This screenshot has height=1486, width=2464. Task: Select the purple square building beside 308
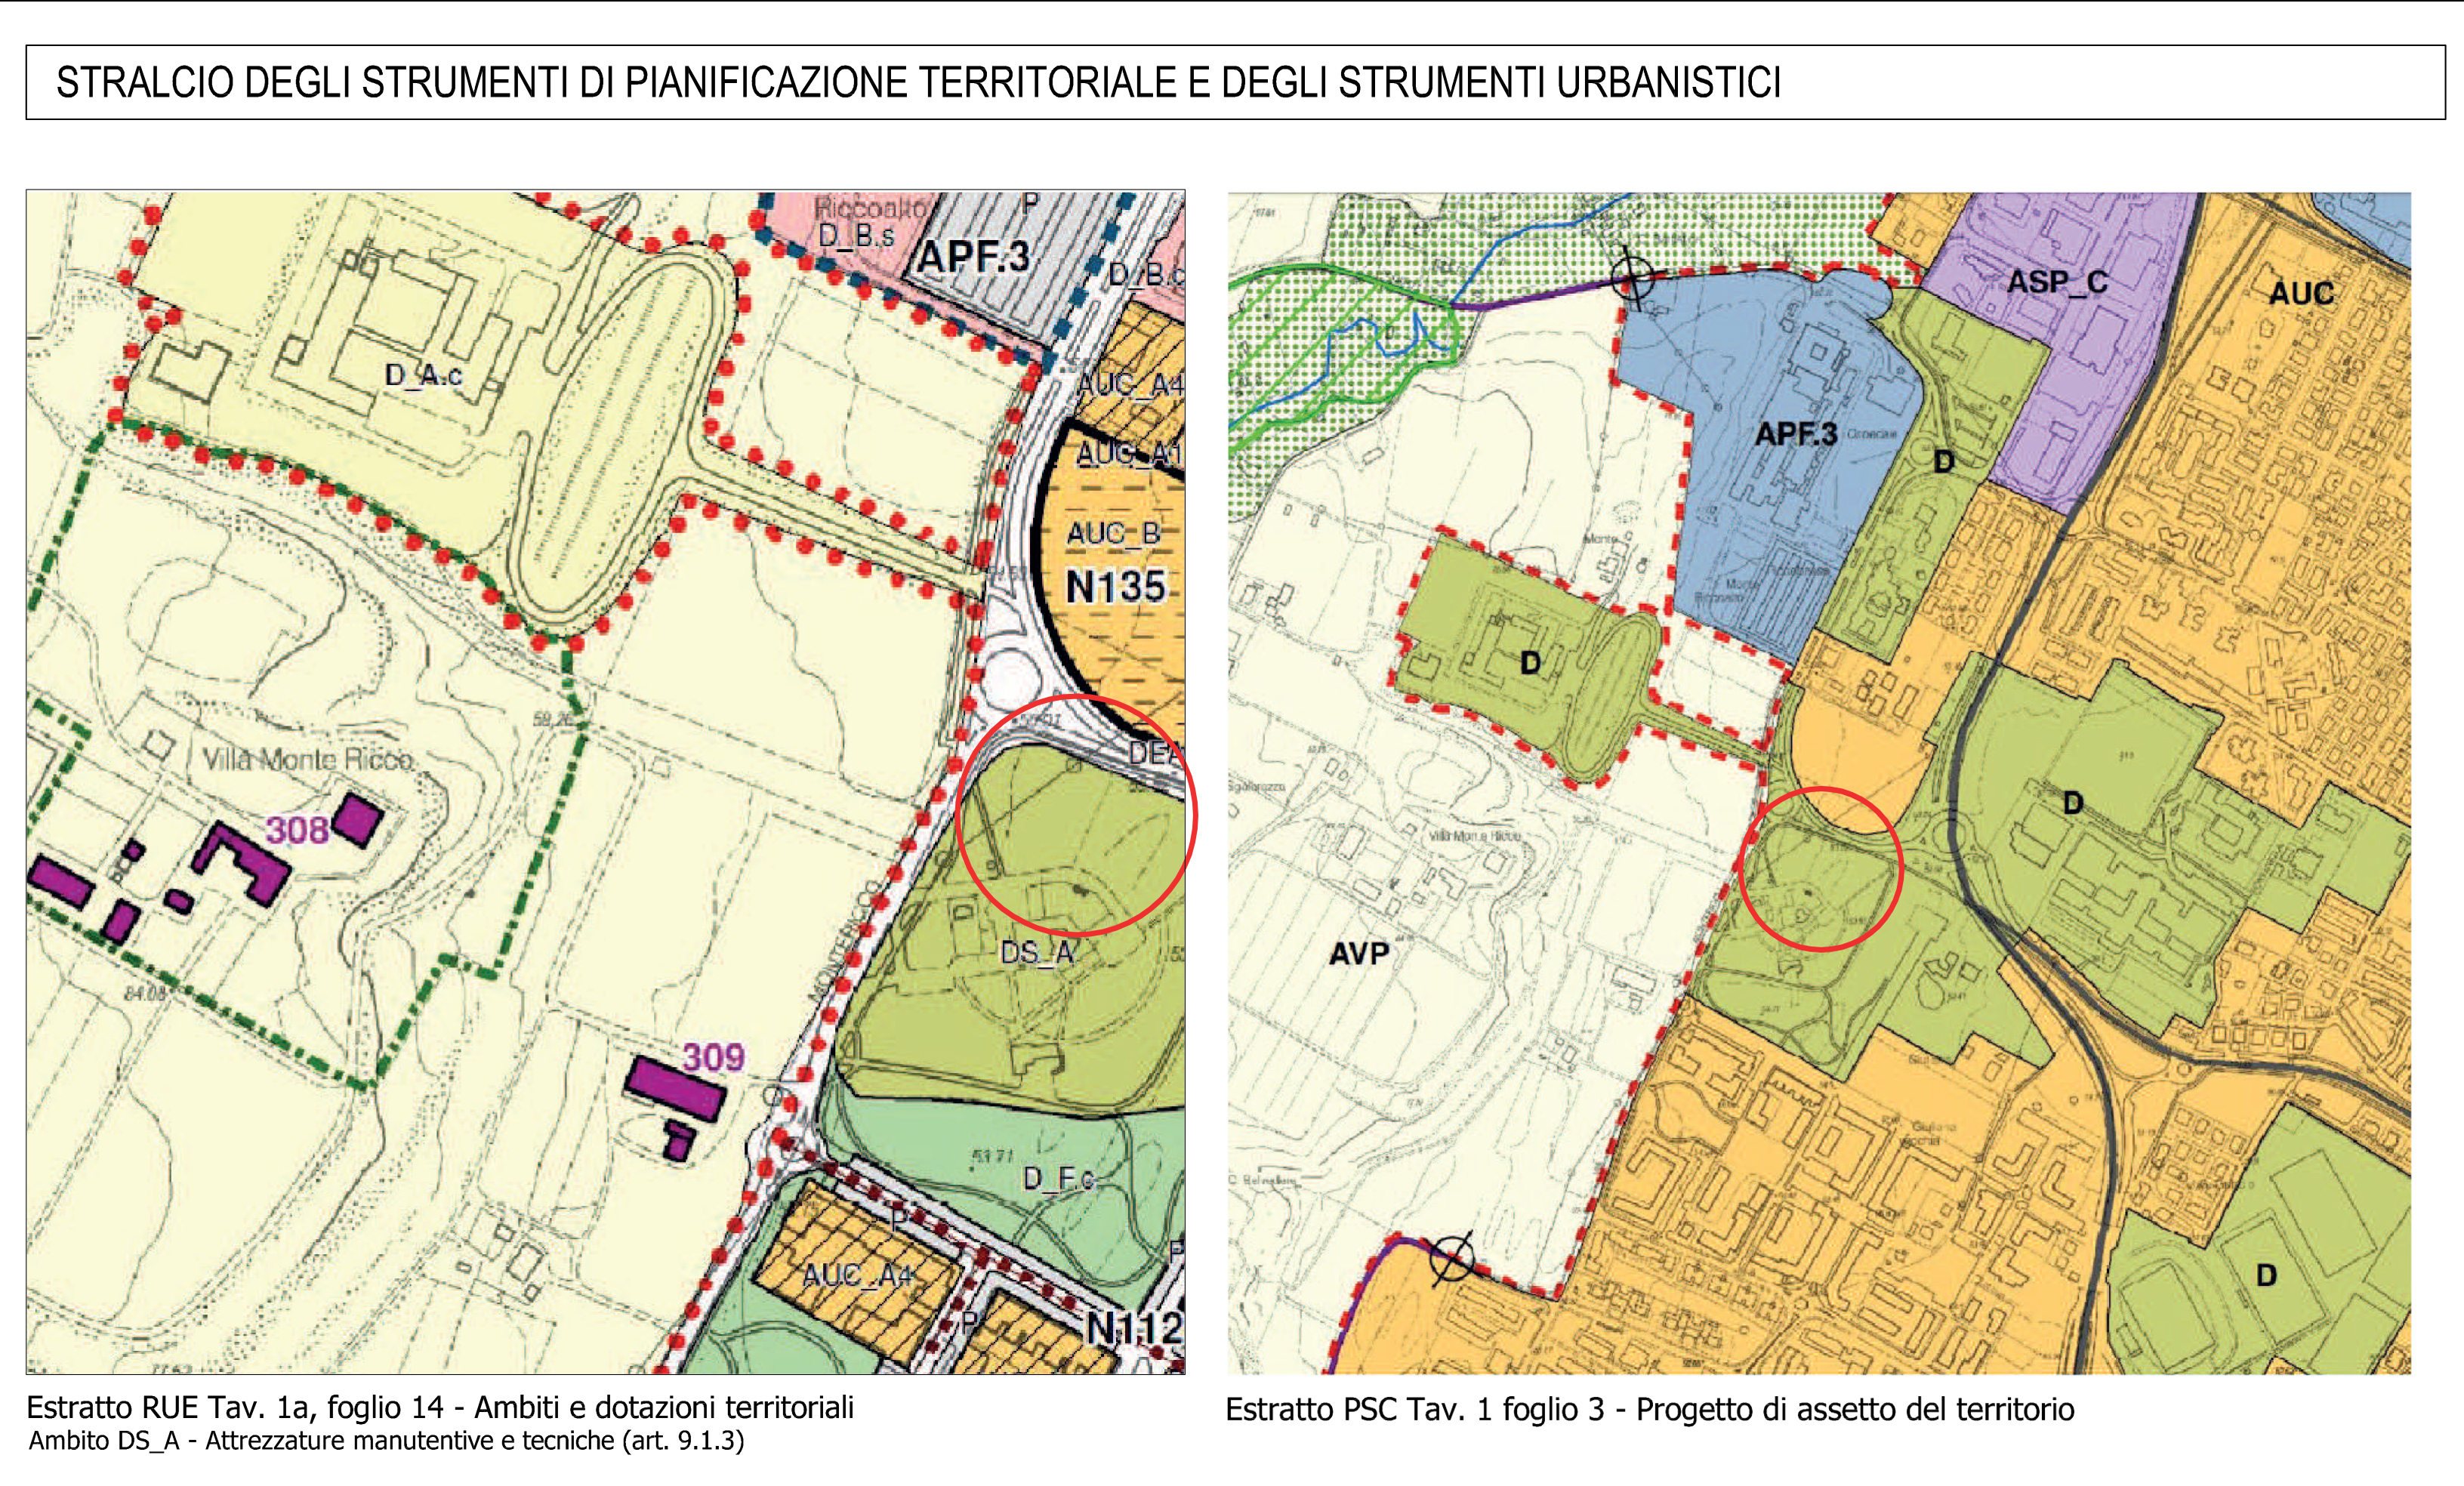357,820
